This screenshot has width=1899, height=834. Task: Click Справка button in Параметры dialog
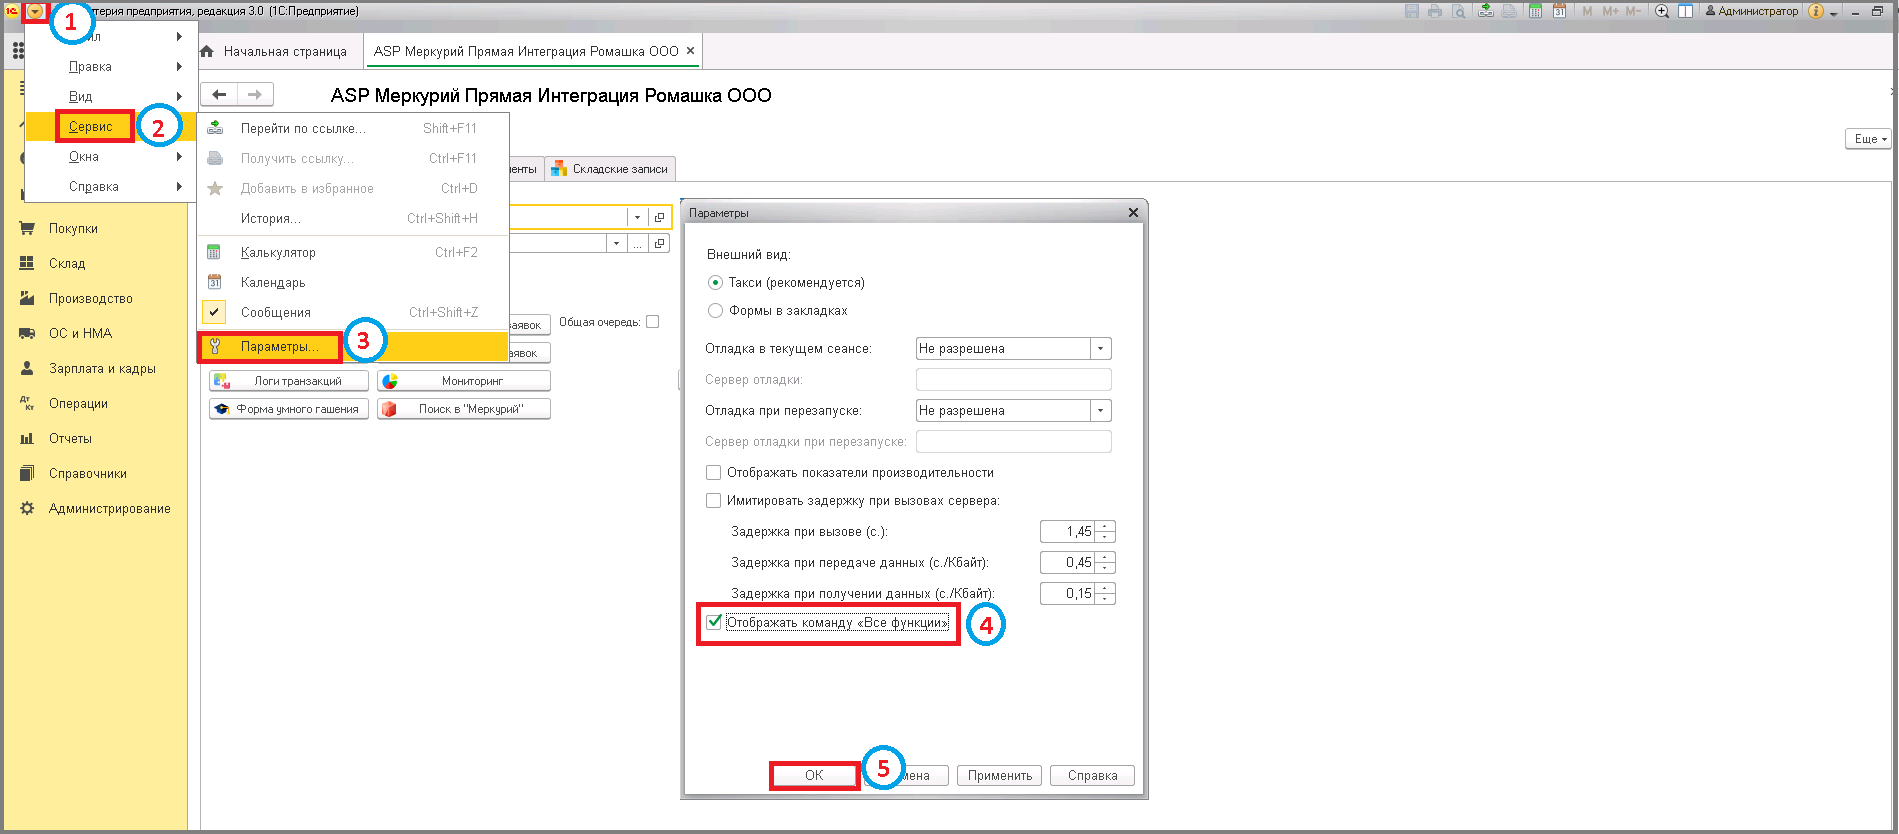point(1092,775)
